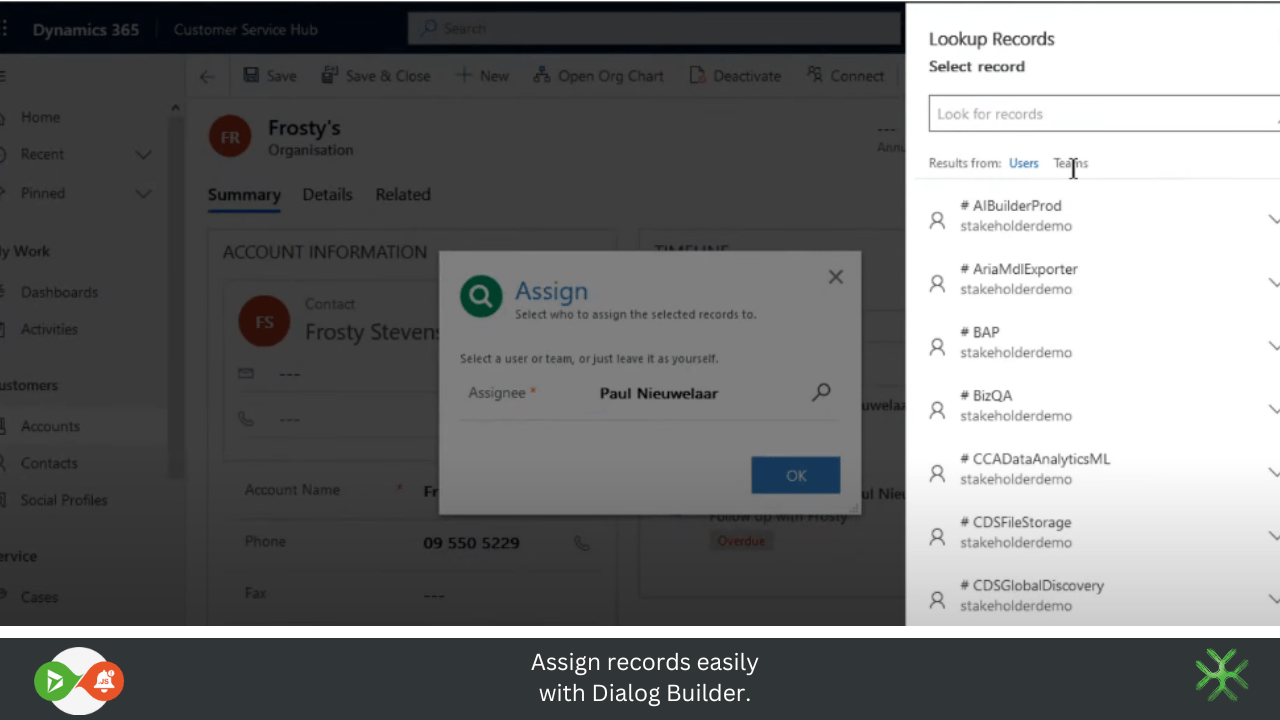Expand the Recent sidebar chevron
This screenshot has width=1280, height=720.
143,155
